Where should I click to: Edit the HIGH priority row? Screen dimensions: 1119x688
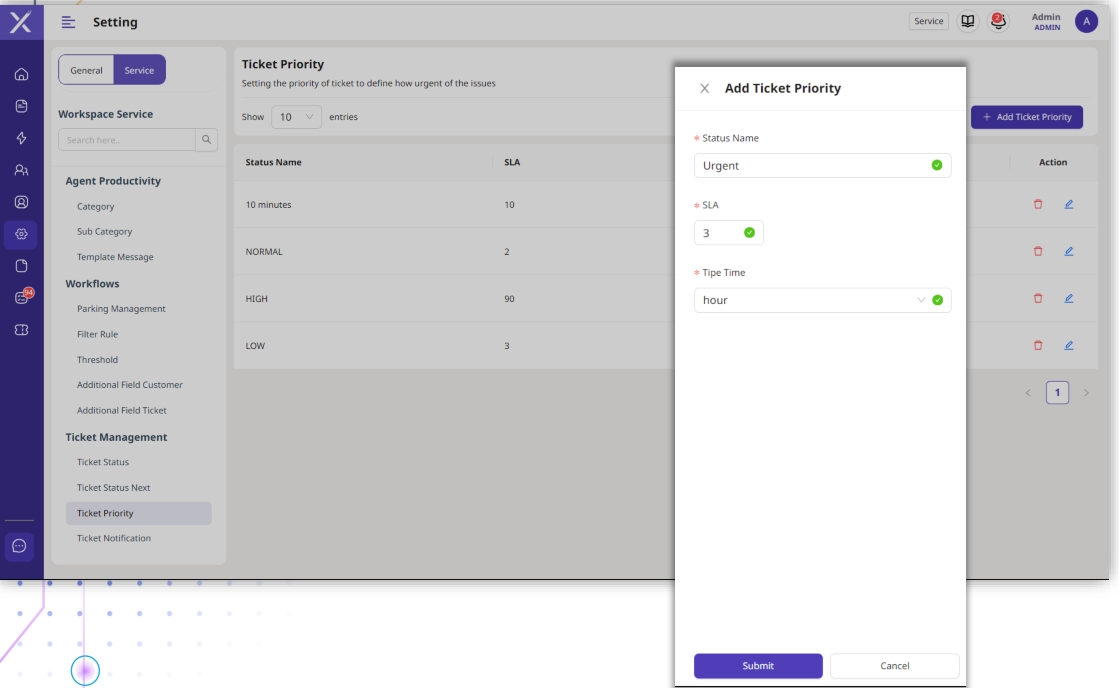point(1068,298)
